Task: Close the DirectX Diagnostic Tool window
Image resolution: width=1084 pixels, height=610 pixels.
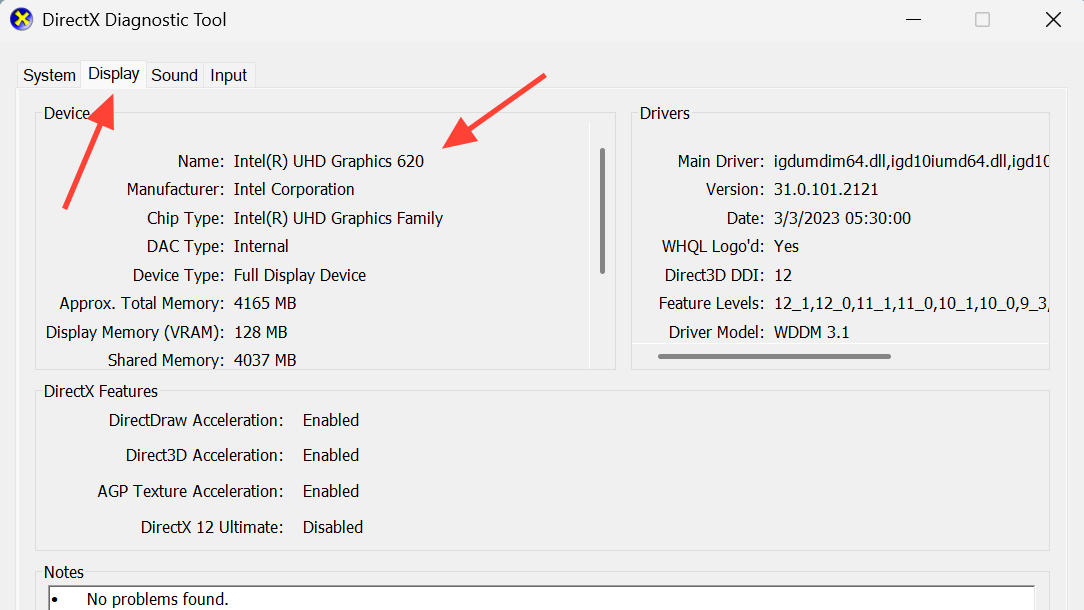Action: (x=1053, y=19)
